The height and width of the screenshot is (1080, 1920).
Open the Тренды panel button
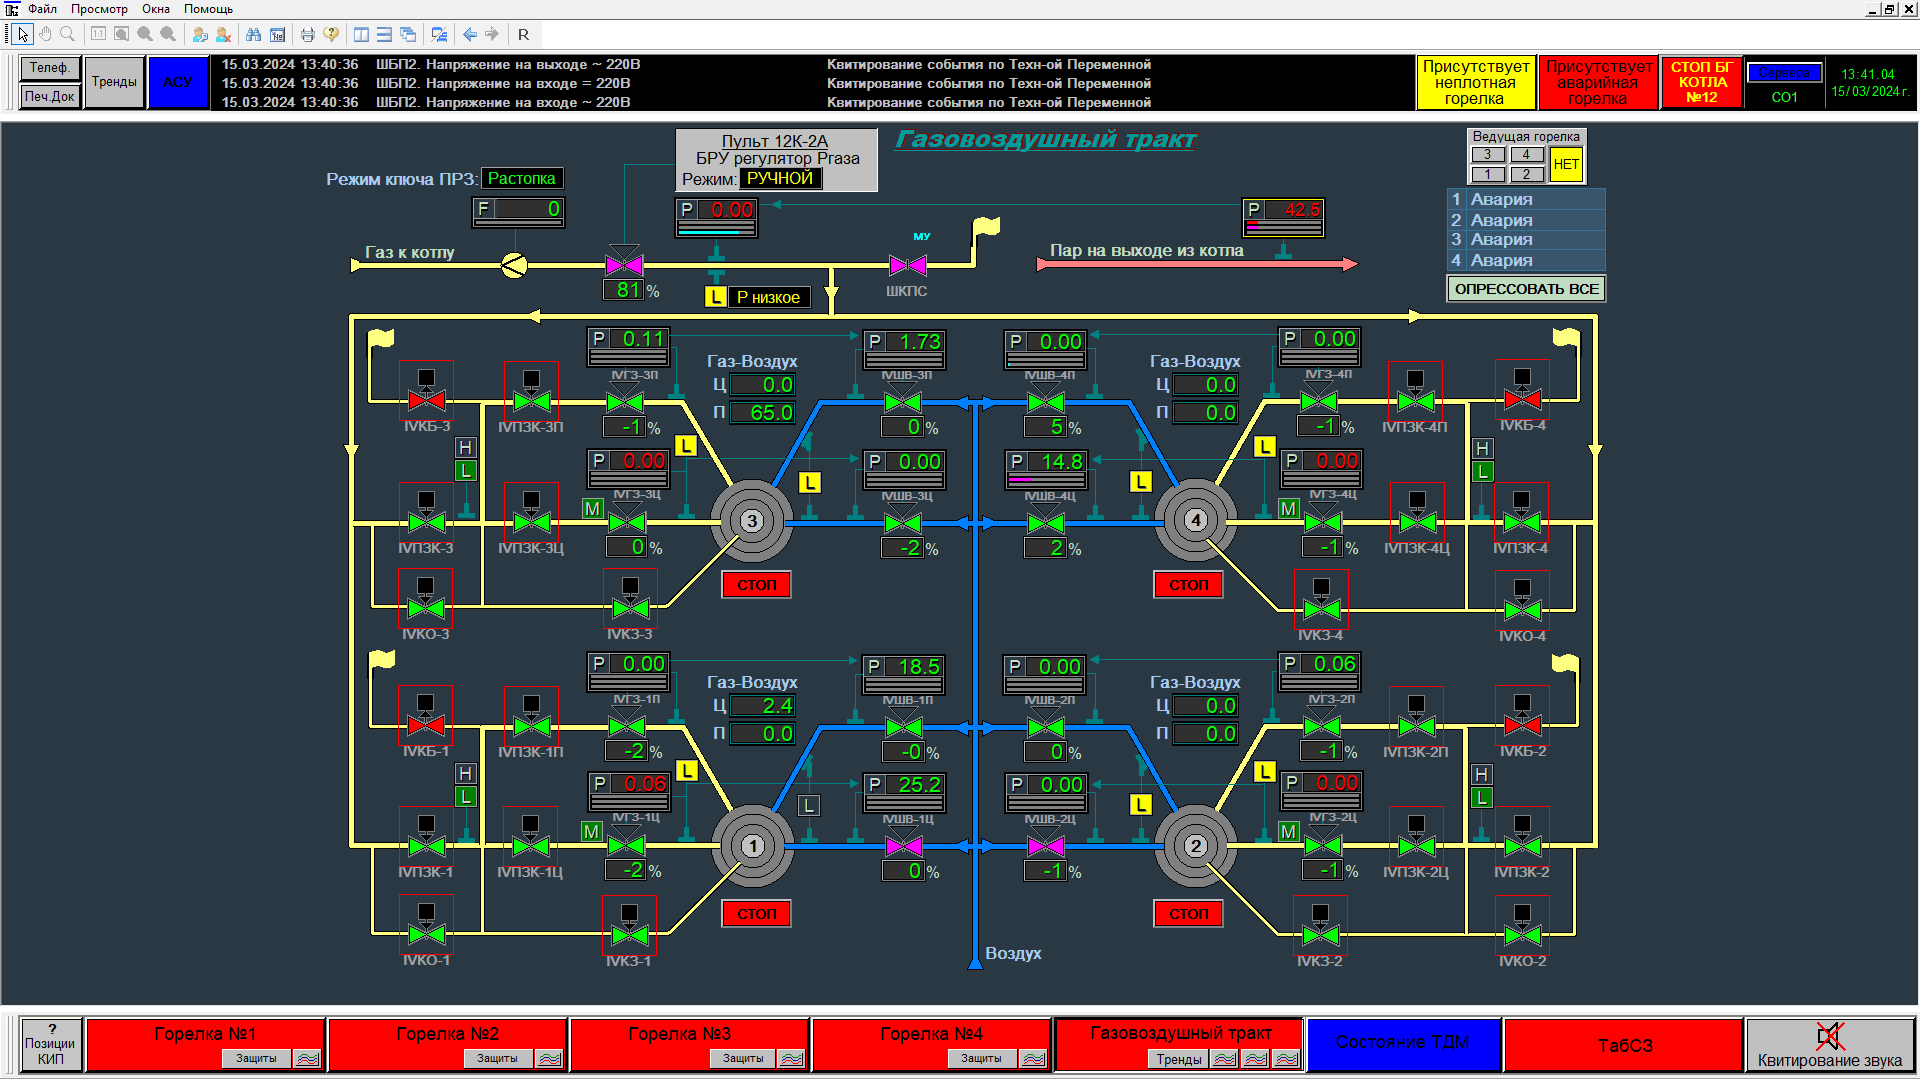pos(114,82)
